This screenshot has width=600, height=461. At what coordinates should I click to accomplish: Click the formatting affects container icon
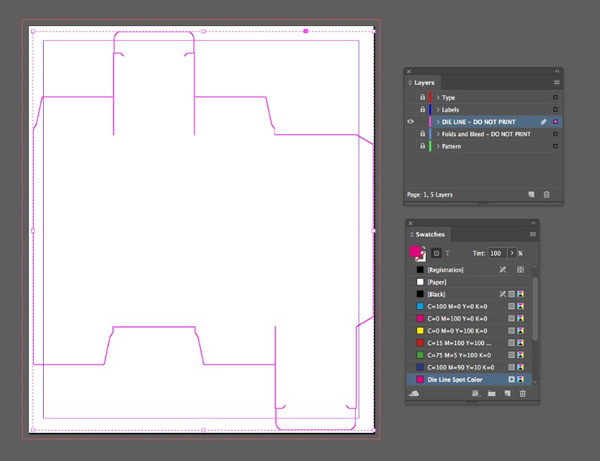click(x=436, y=254)
